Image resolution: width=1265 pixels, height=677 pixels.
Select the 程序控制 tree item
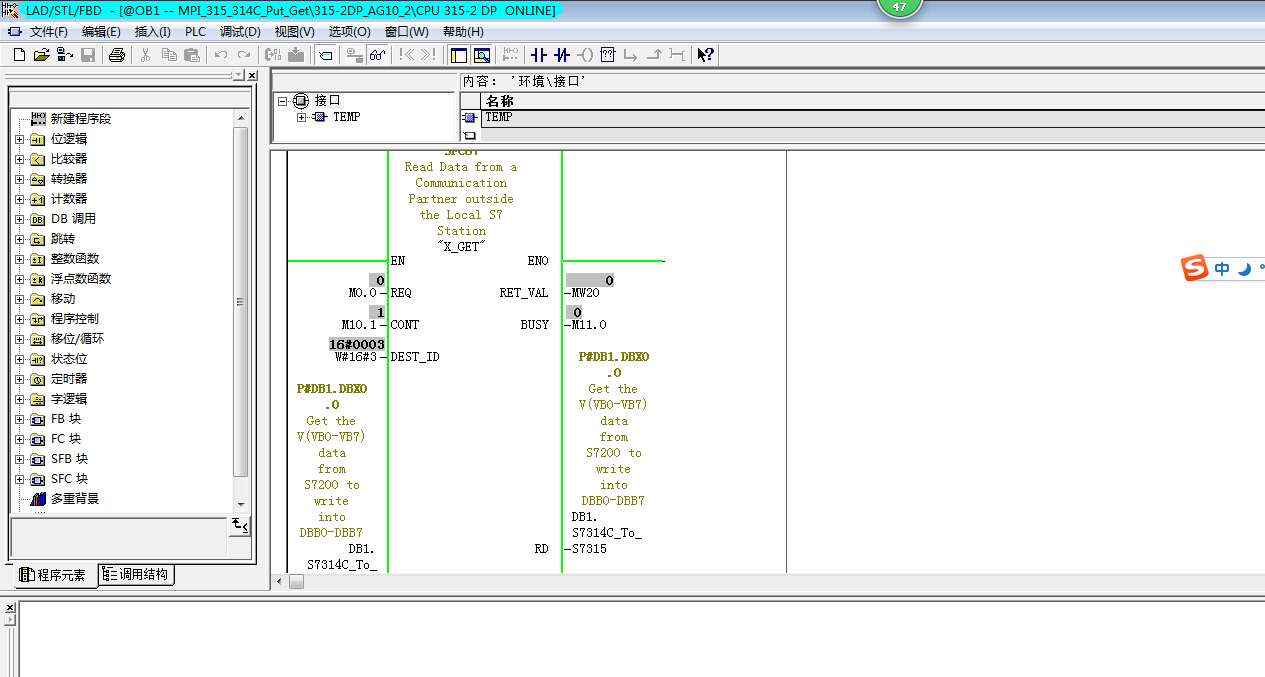pos(75,319)
